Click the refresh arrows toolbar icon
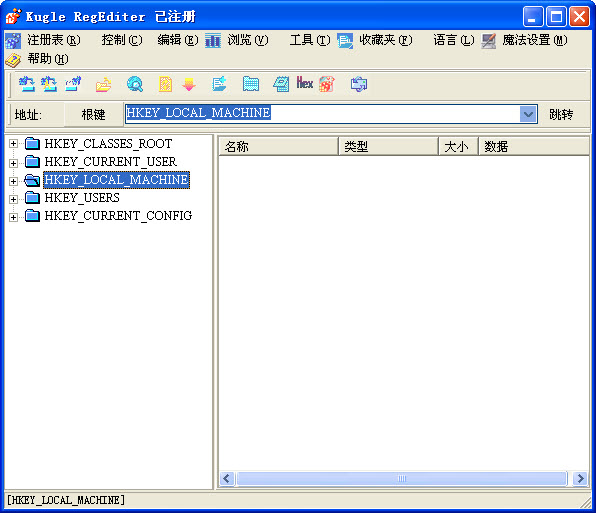This screenshot has height=513, width=596. coord(359,84)
